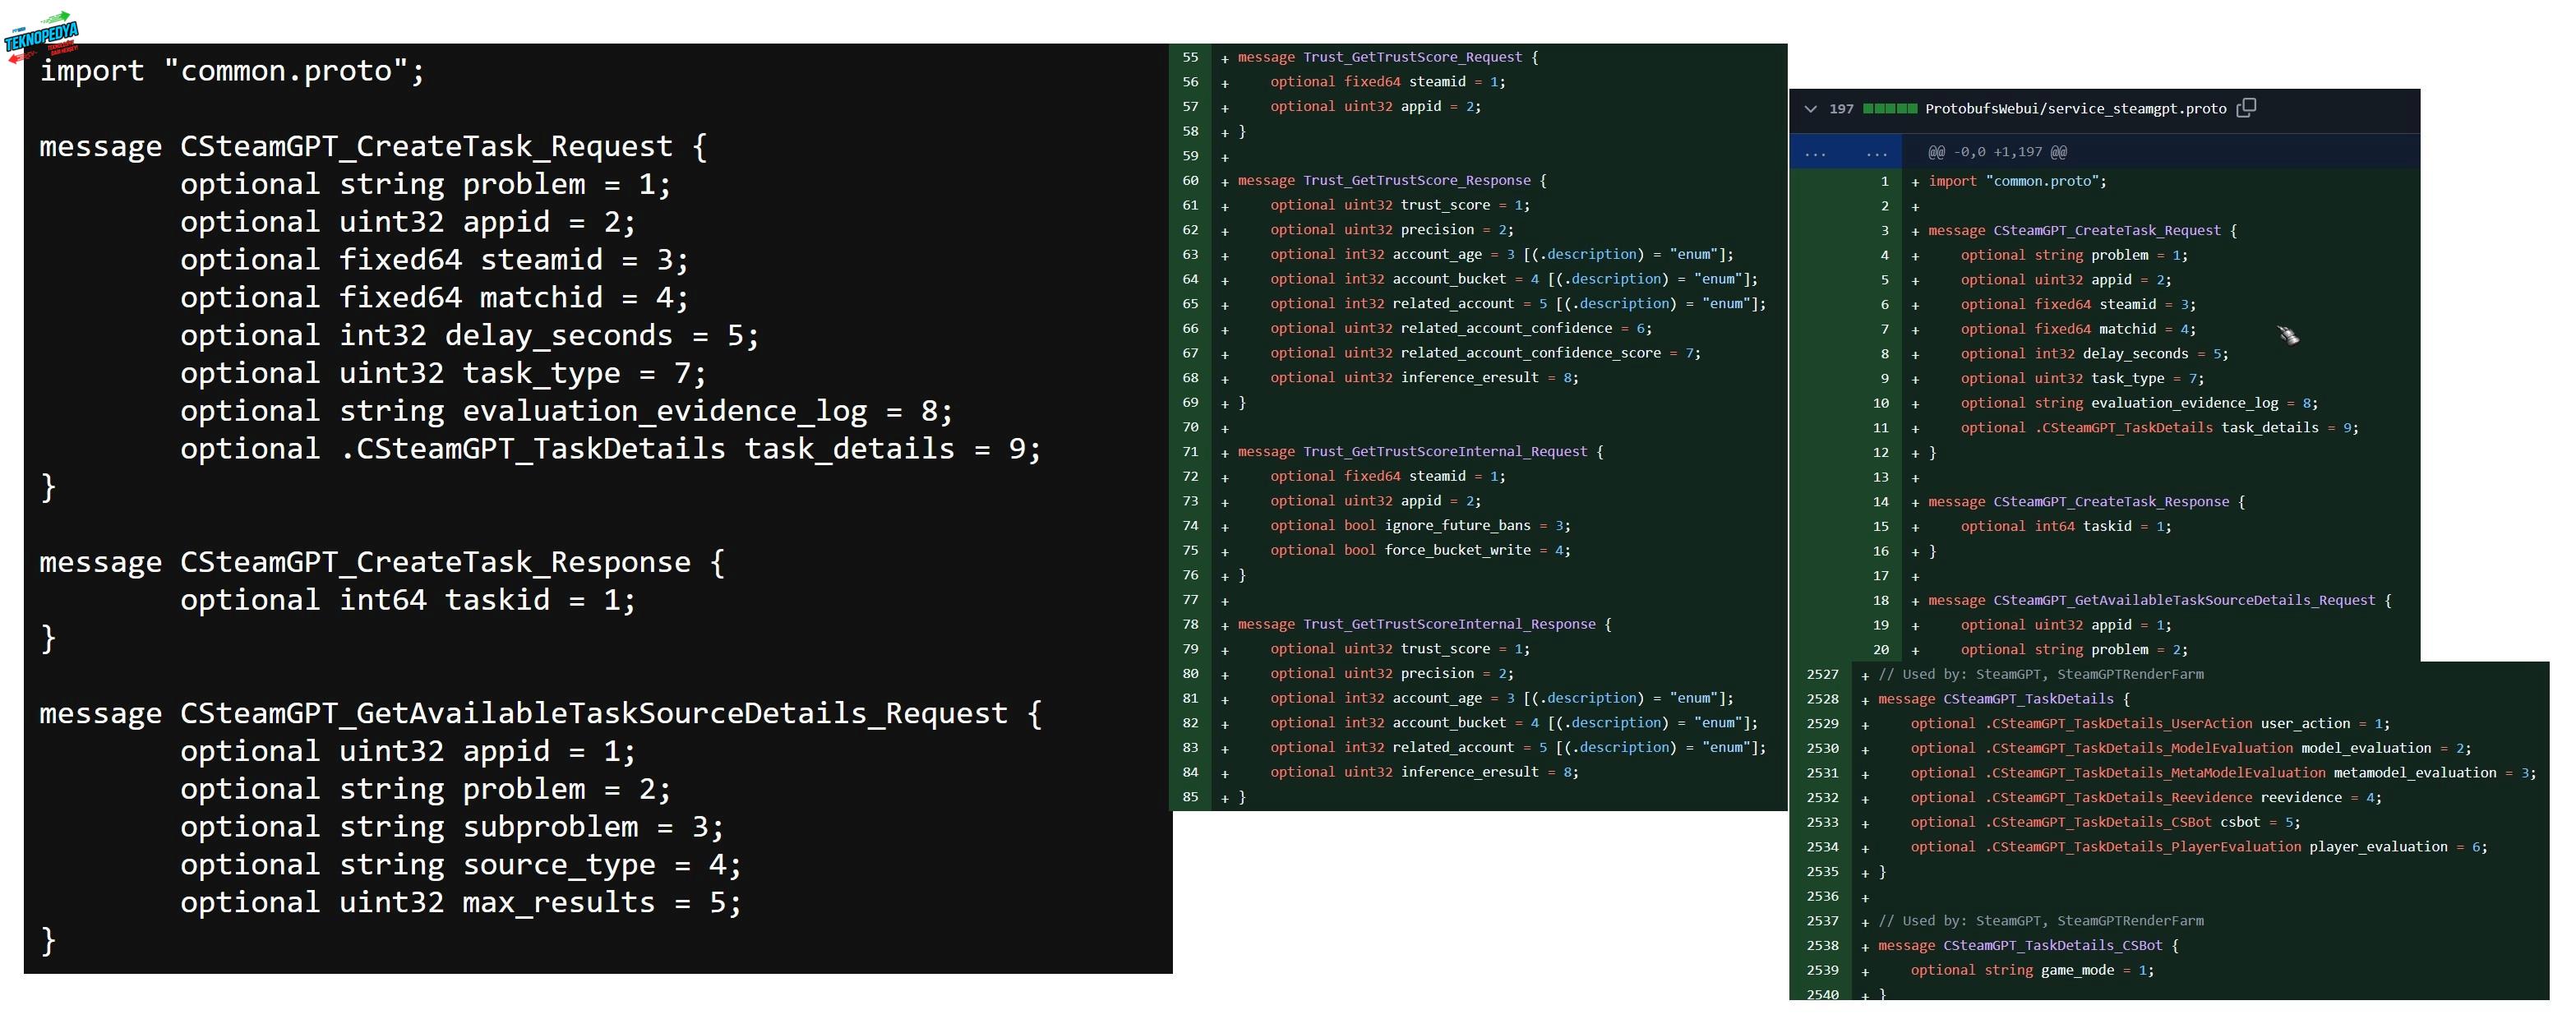Click plus marker beside CSteamGPT_TaskDetails message
Image resolution: width=2576 pixels, height=1033 pixels.
[x=1864, y=700]
